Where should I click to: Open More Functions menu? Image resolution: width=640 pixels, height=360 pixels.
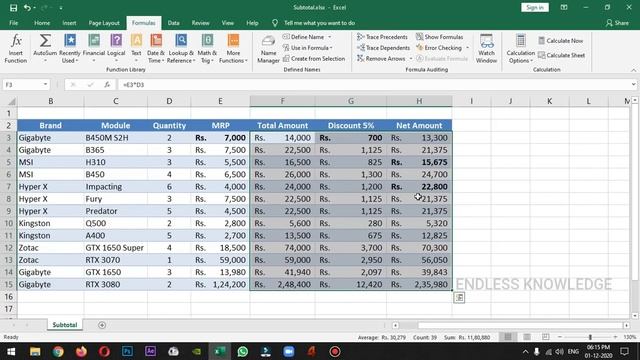(x=233, y=48)
